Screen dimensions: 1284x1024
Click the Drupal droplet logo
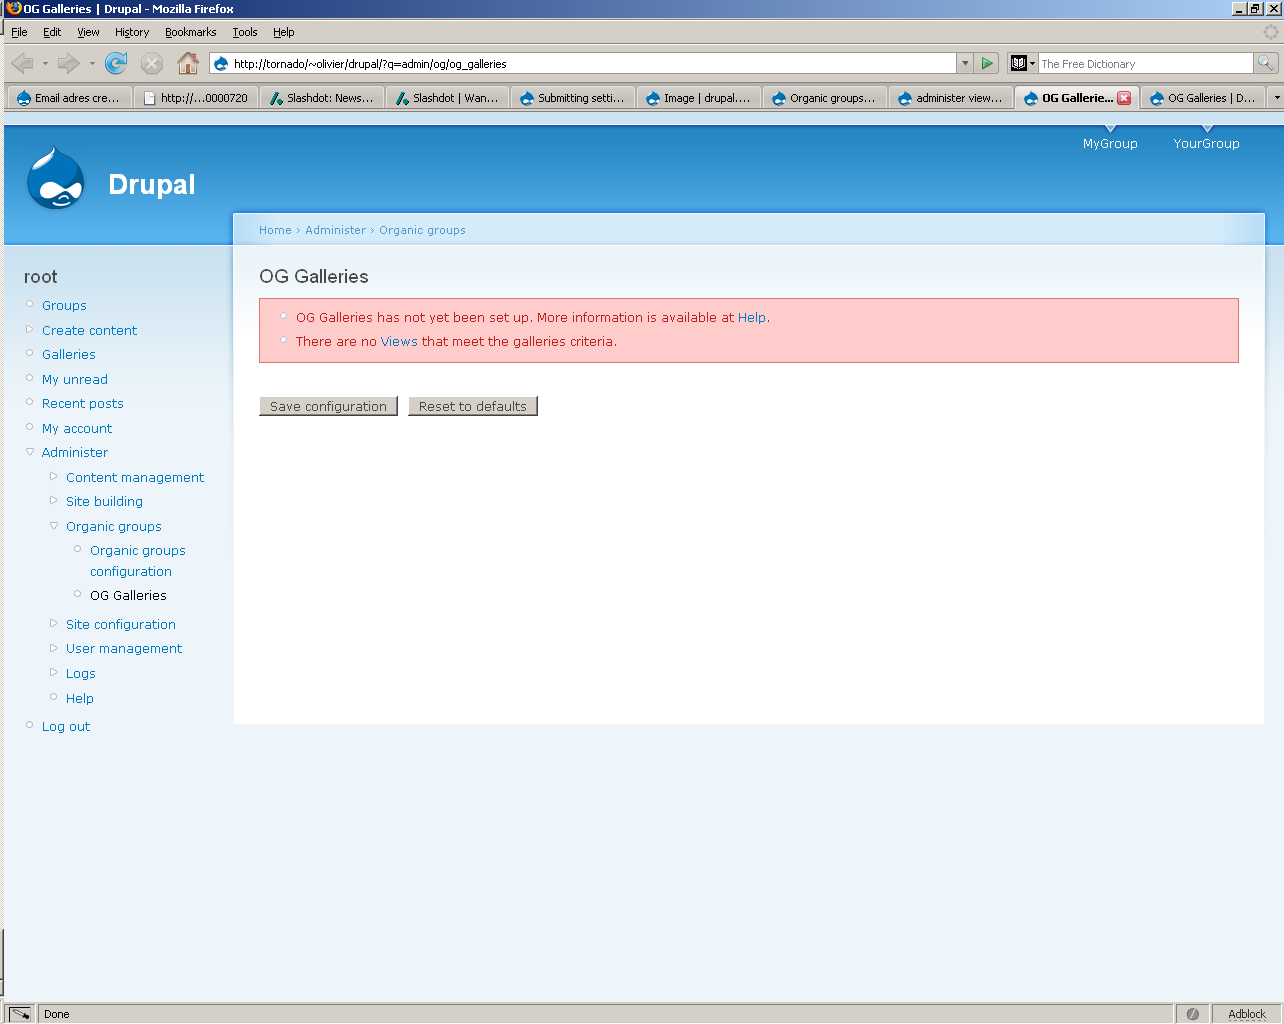coord(55,177)
